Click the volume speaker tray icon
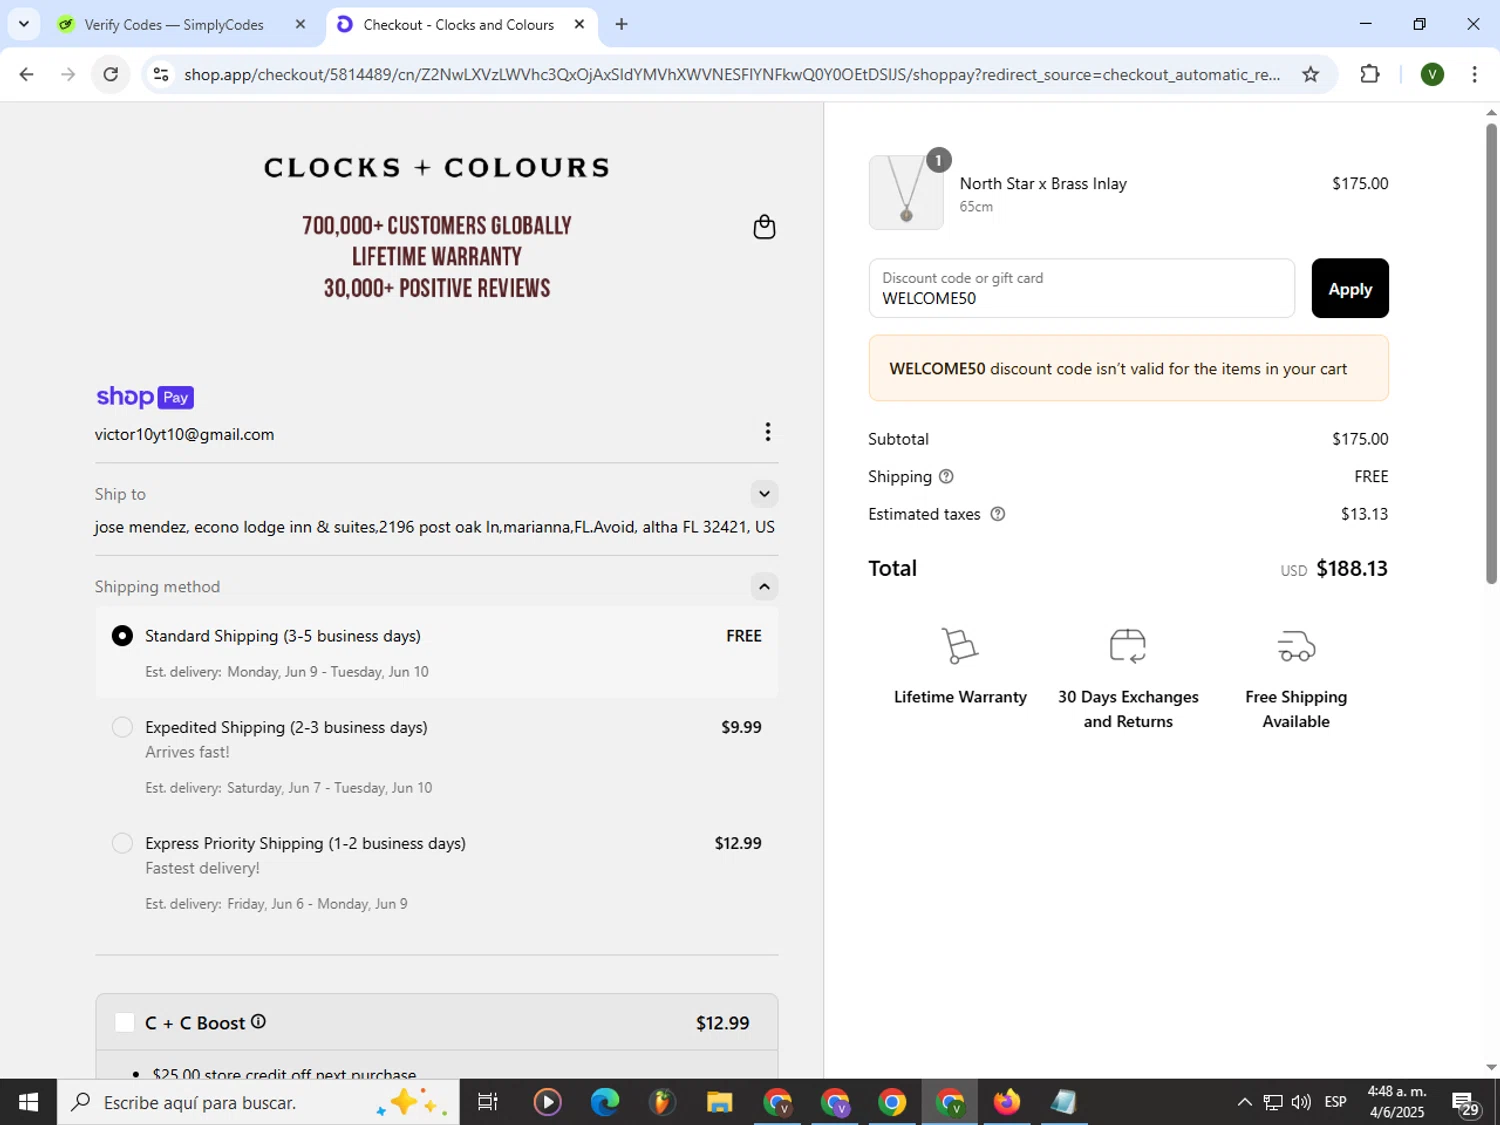 pyautogui.click(x=1301, y=1102)
